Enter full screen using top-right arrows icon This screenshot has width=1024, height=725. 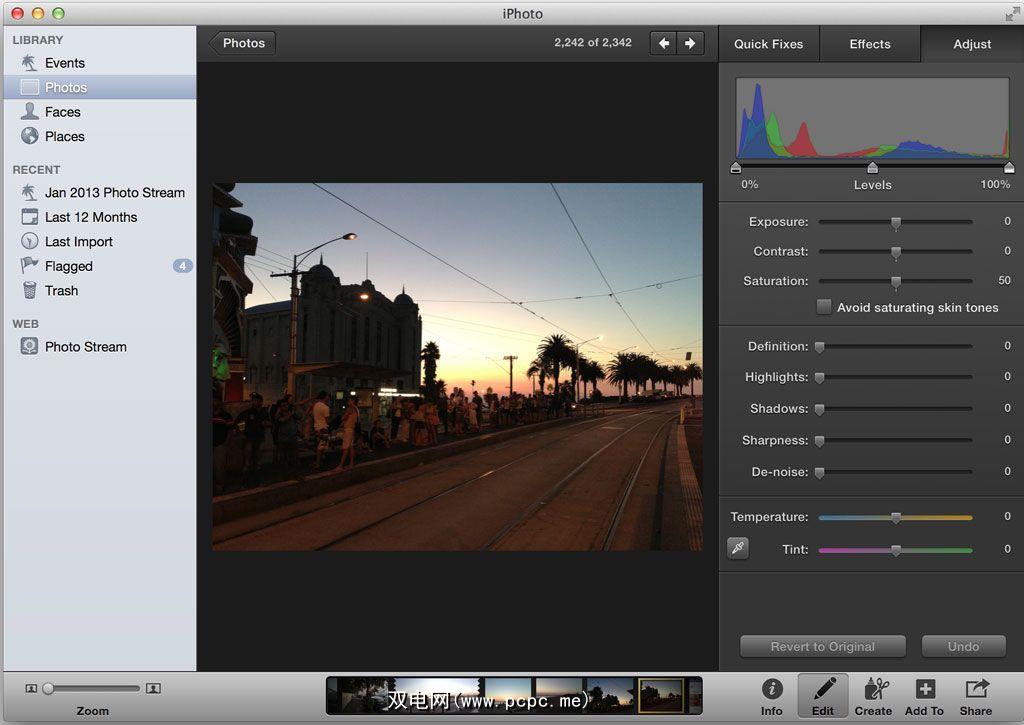(1011, 13)
